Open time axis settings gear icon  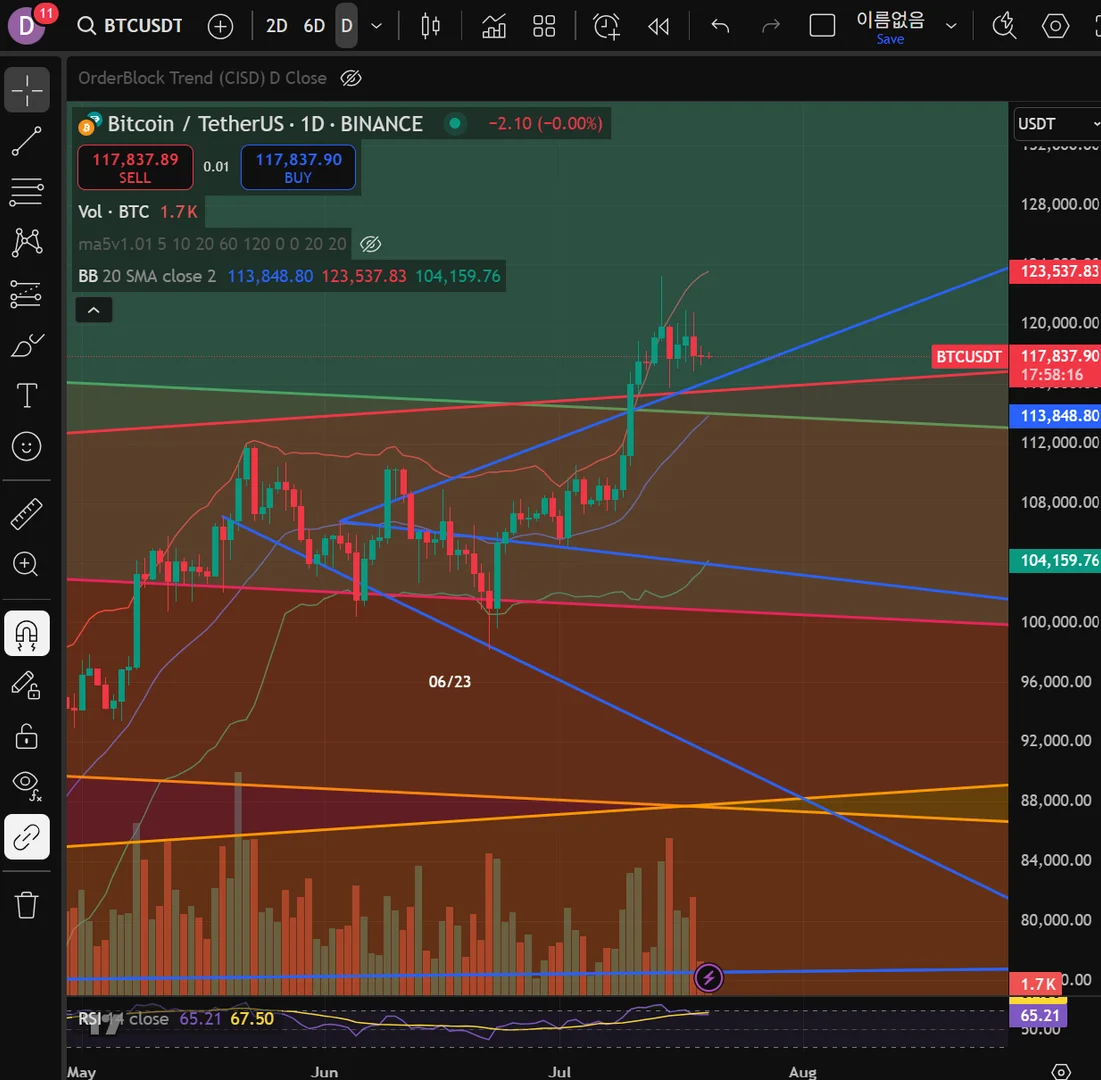click(1061, 1072)
